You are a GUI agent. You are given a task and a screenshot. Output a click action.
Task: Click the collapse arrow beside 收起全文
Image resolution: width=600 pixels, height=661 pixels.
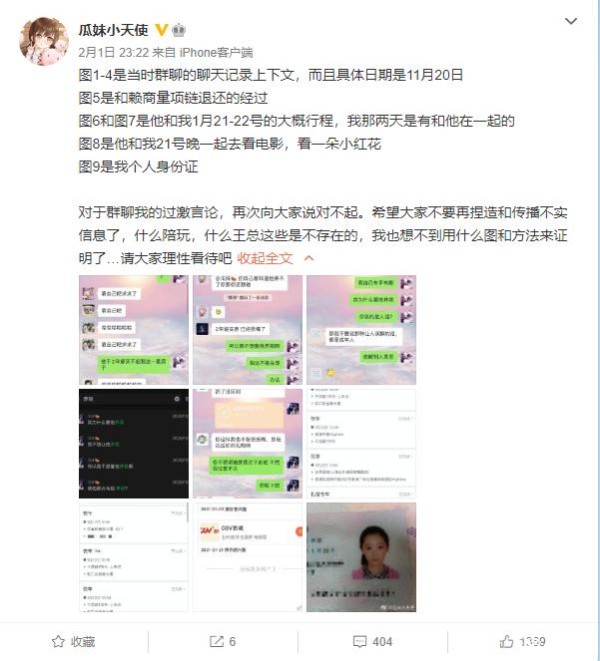pyautogui.click(x=309, y=258)
